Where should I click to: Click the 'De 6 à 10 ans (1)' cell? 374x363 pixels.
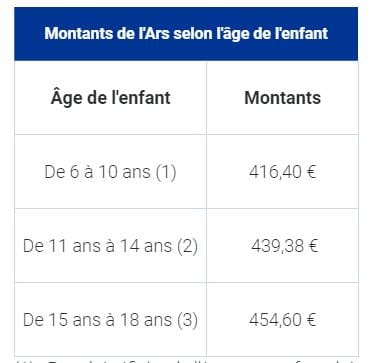(110, 172)
